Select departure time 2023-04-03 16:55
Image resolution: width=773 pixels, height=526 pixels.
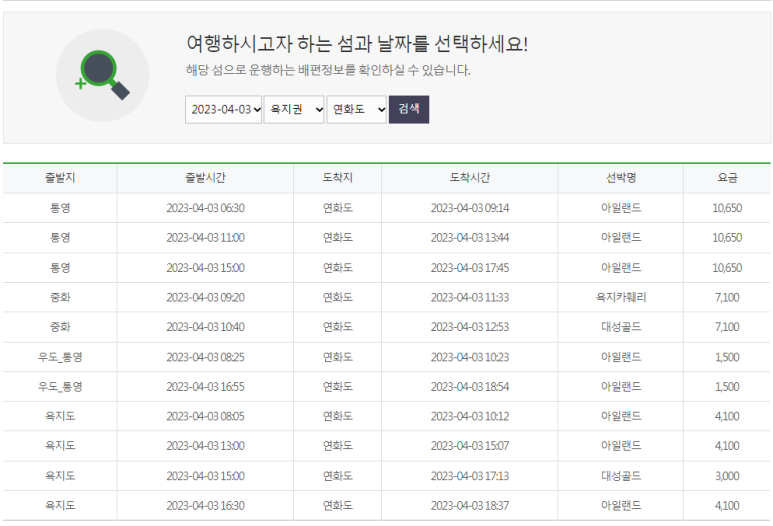(205, 386)
